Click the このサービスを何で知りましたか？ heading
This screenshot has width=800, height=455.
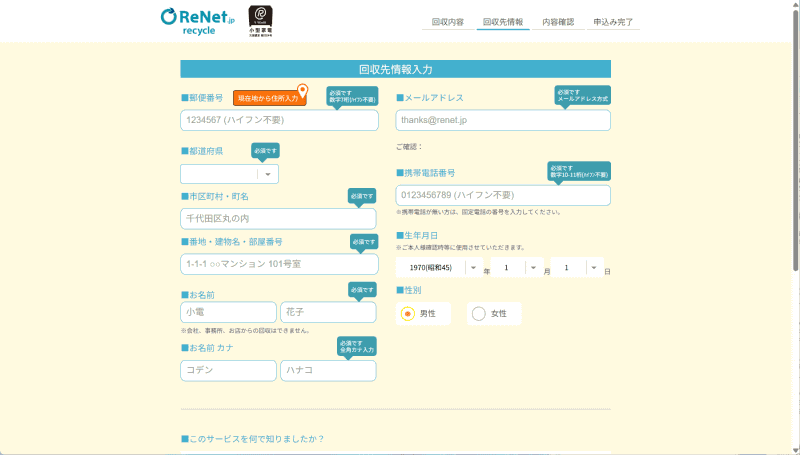click(253, 439)
